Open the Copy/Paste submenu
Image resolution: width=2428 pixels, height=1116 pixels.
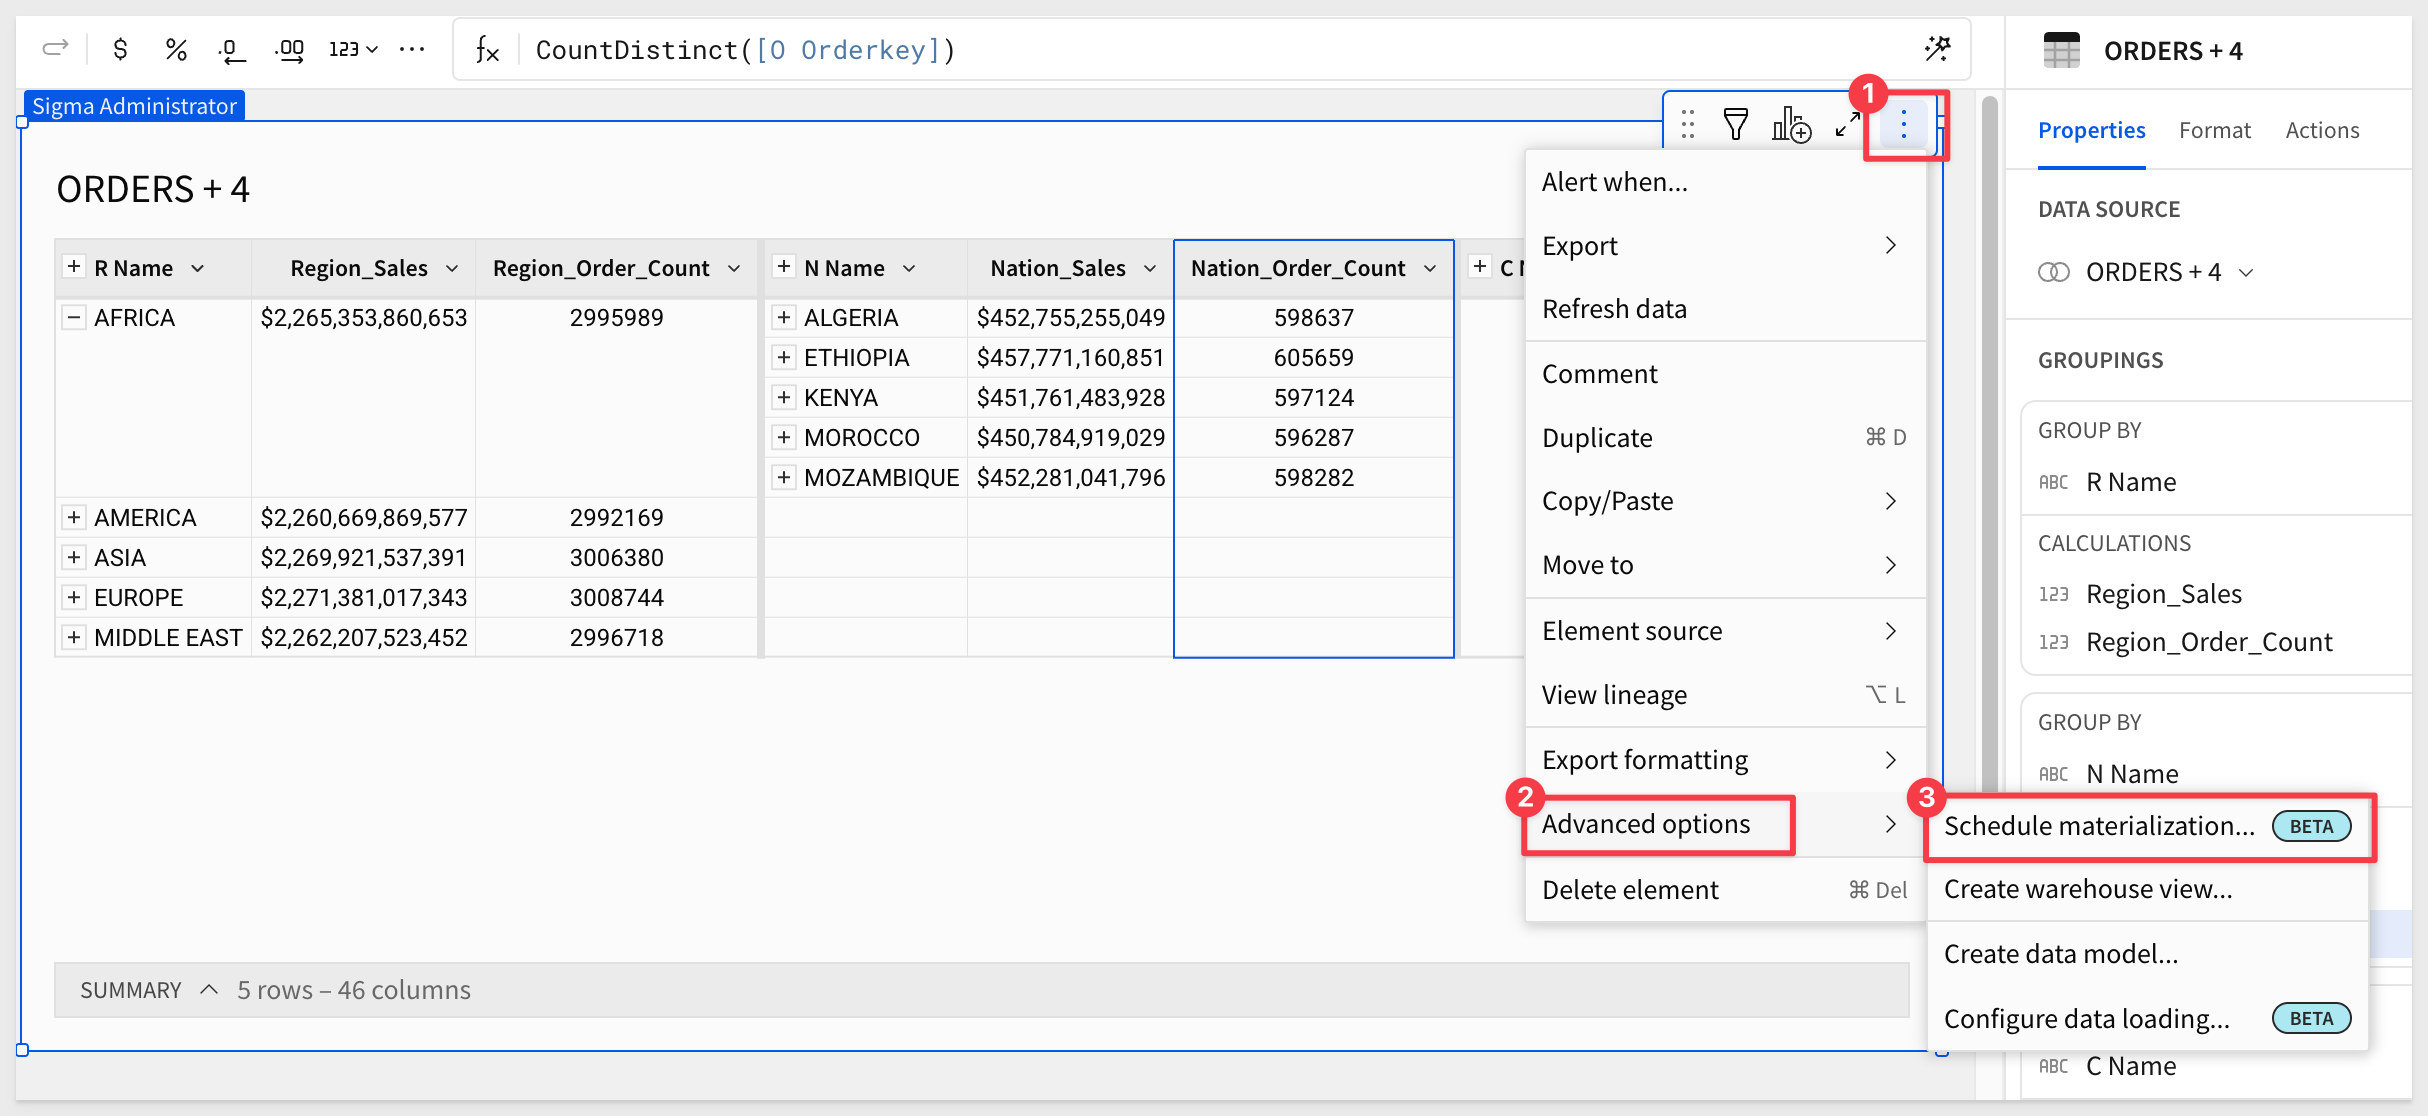pos(1725,500)
